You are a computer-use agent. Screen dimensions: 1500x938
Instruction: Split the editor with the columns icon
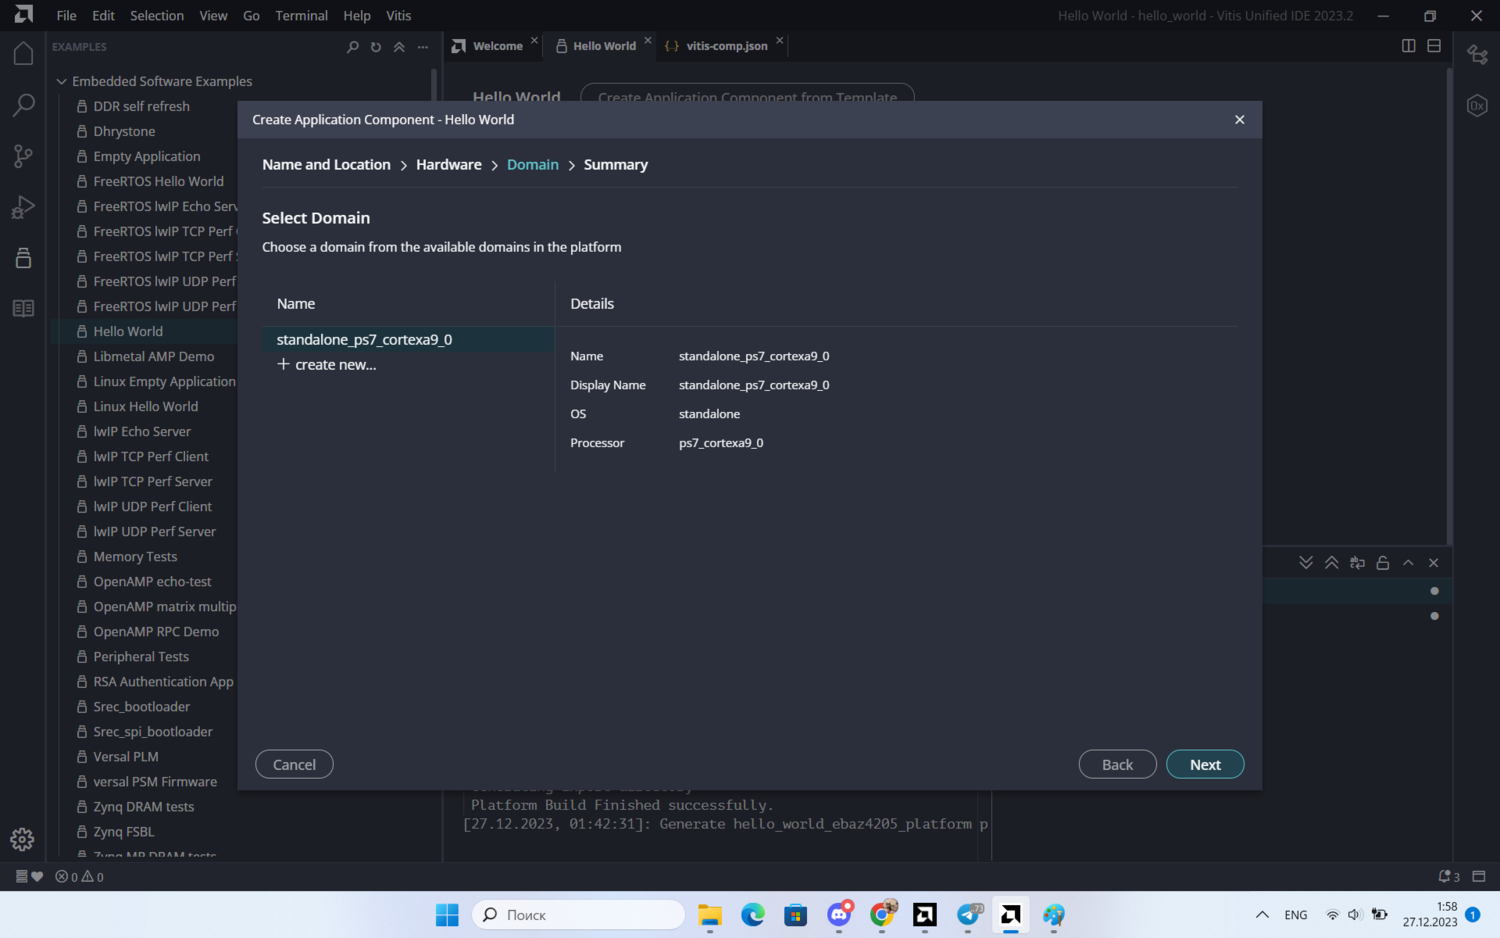[1408, 46]
